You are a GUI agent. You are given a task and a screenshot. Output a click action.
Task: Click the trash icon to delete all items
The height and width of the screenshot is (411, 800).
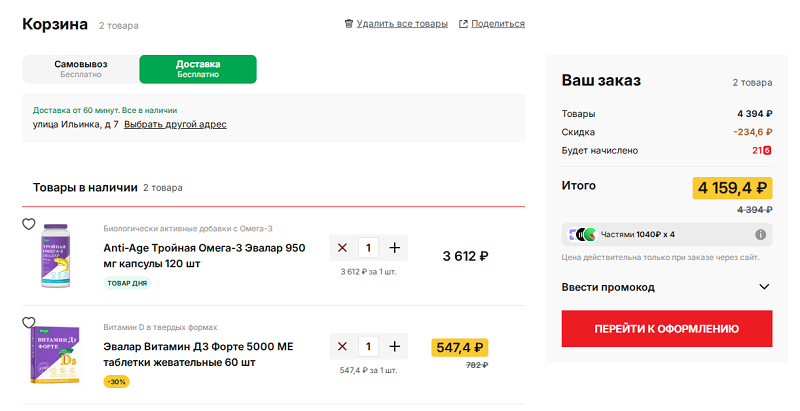(348, 24)
